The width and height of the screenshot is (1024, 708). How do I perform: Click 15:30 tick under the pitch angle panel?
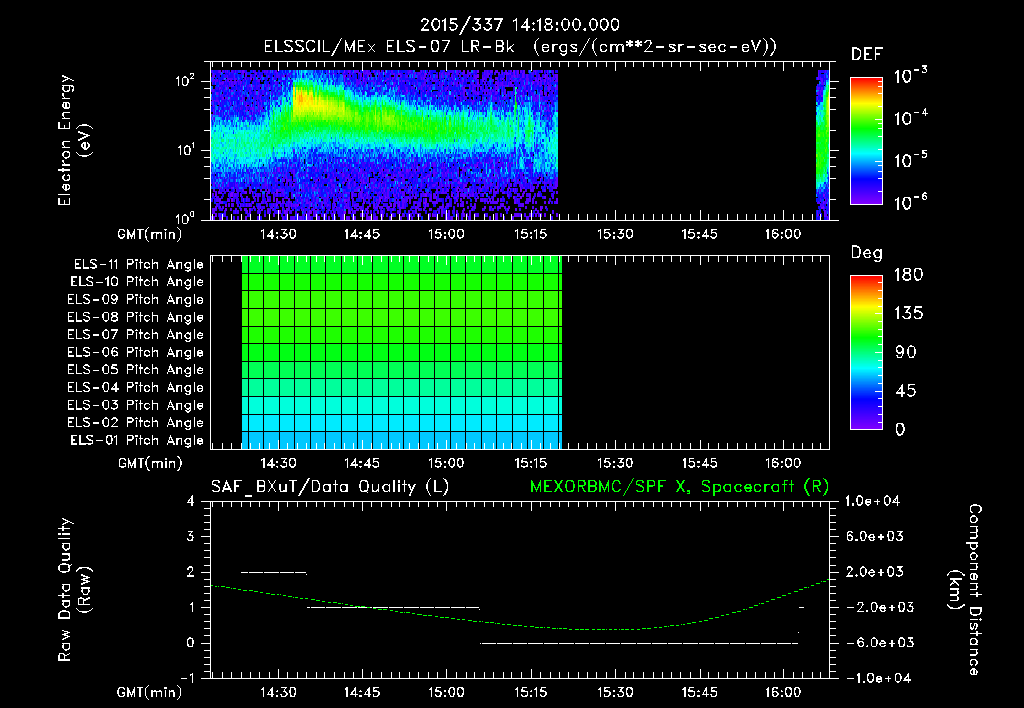(x=615, y=464)
